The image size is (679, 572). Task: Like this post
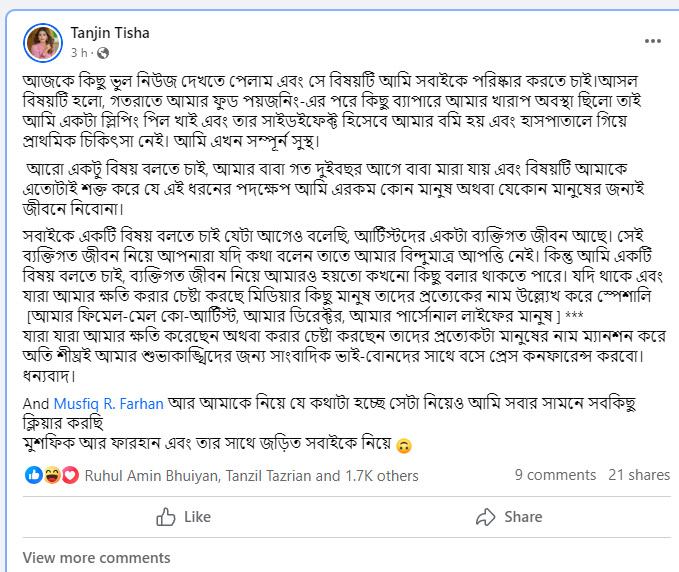[x=184, y=517]
